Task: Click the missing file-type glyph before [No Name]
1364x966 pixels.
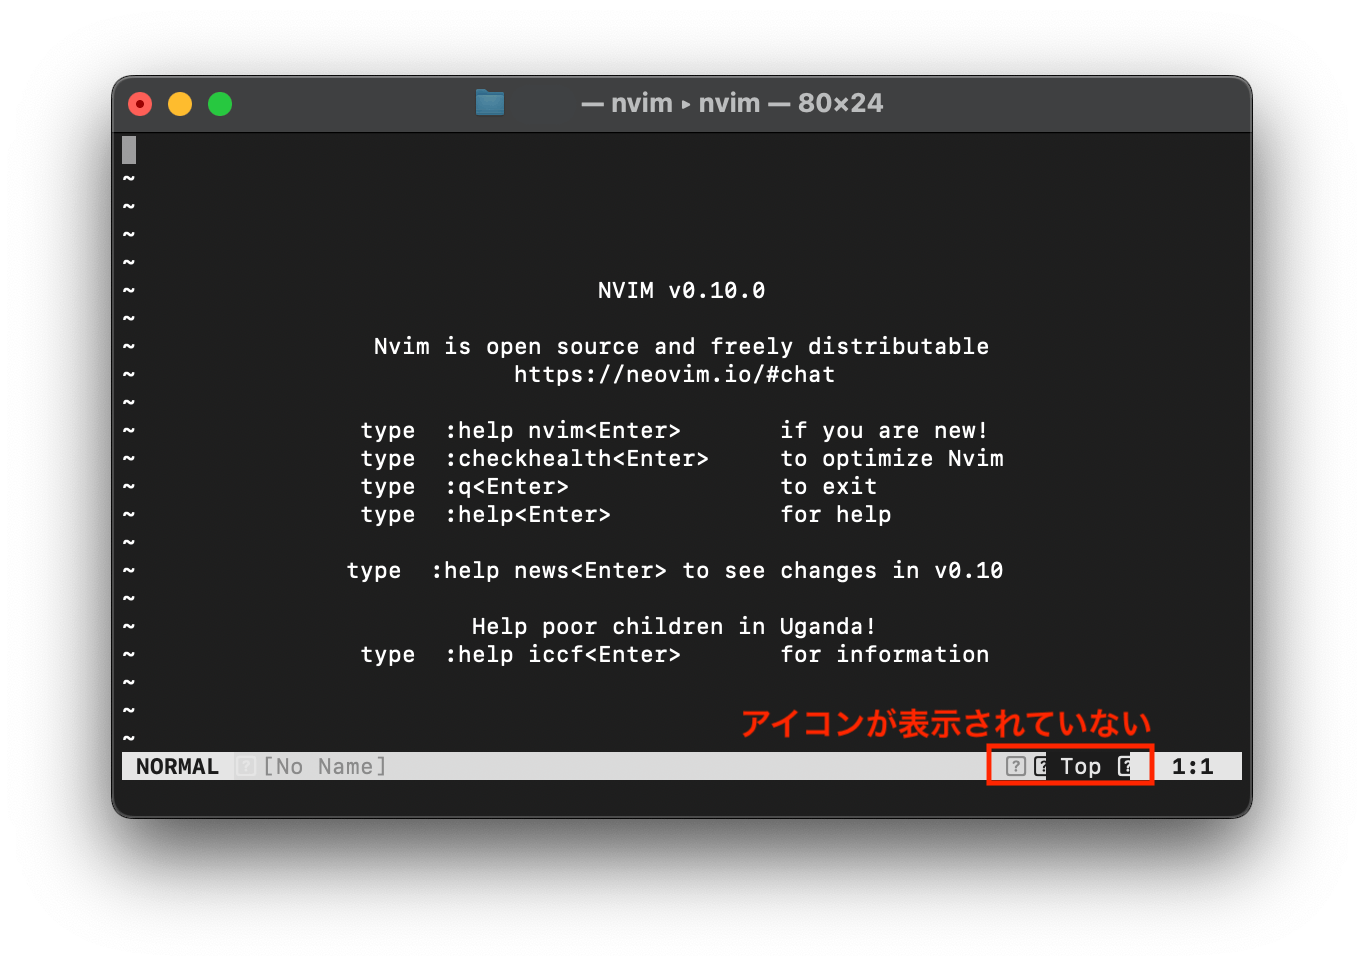Action: pyautogui.click(x=245, y=766)
